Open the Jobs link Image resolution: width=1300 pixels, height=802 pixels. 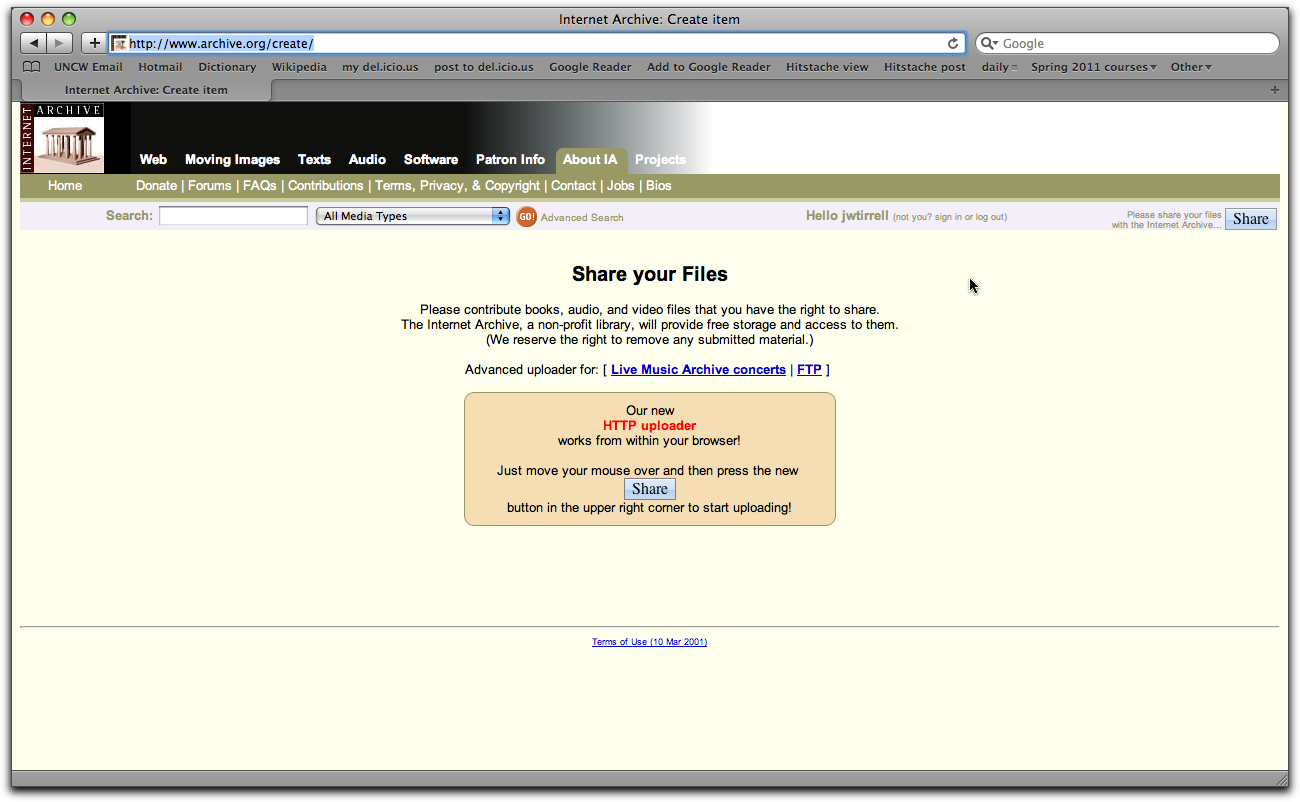point(620,186)
